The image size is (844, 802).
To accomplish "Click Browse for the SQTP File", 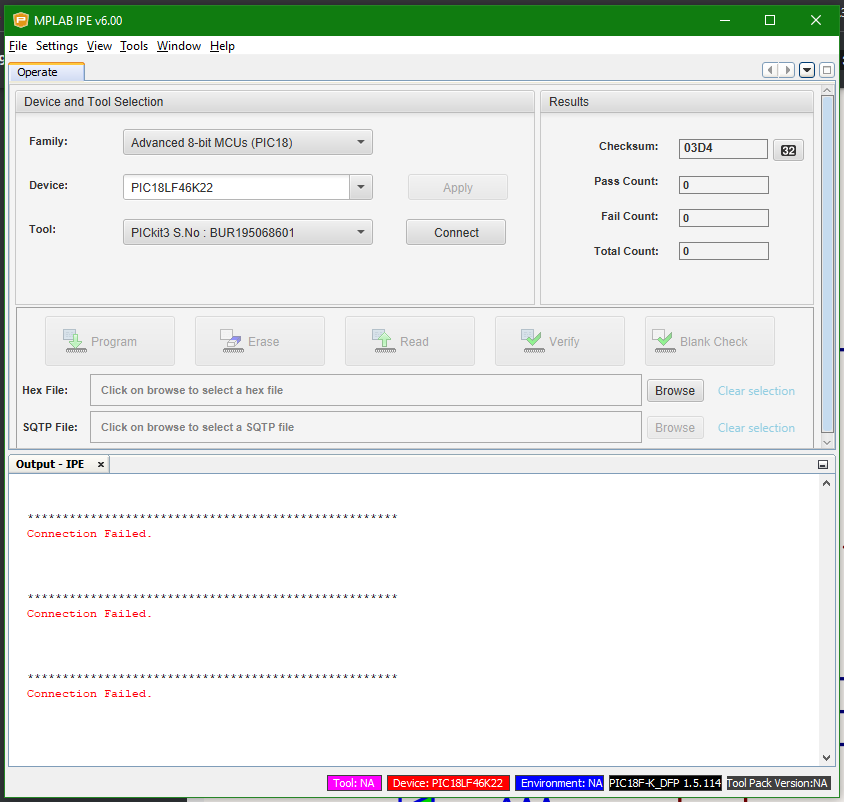I will [675, 427].
